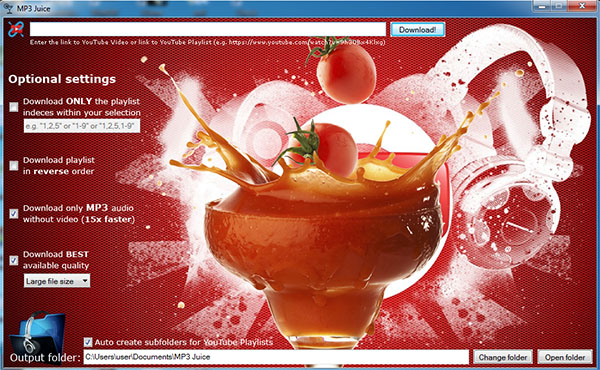
Task: Click the Download! button
Action: (417, 29)
